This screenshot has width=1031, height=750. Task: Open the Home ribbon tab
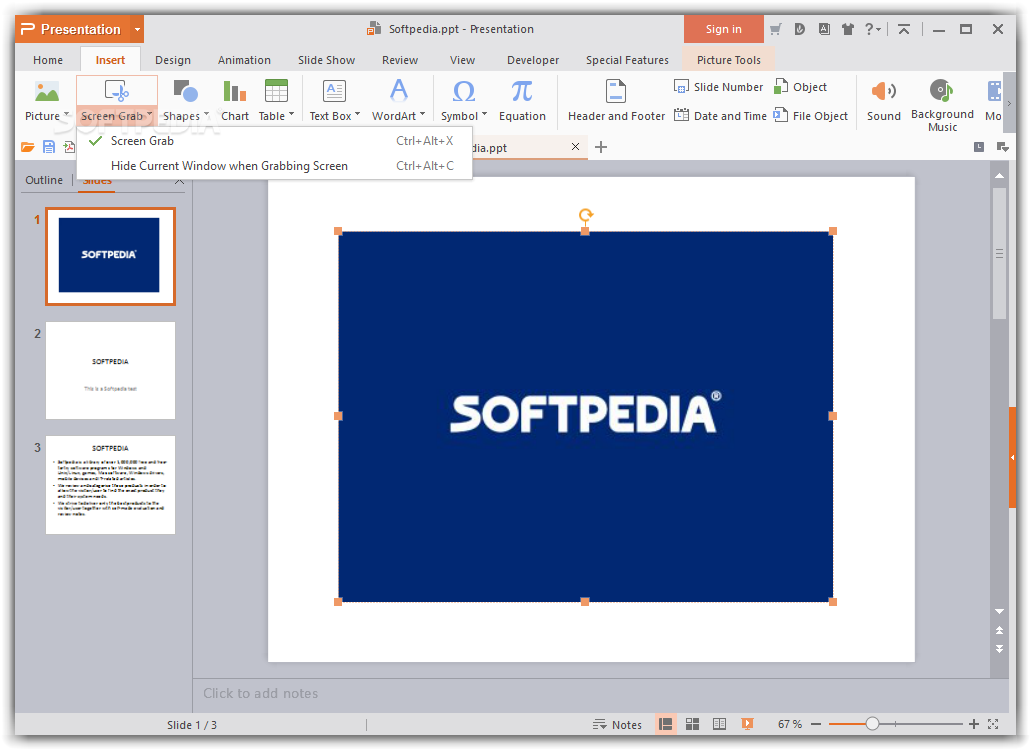pyautogui.click(x=48, y=60)
